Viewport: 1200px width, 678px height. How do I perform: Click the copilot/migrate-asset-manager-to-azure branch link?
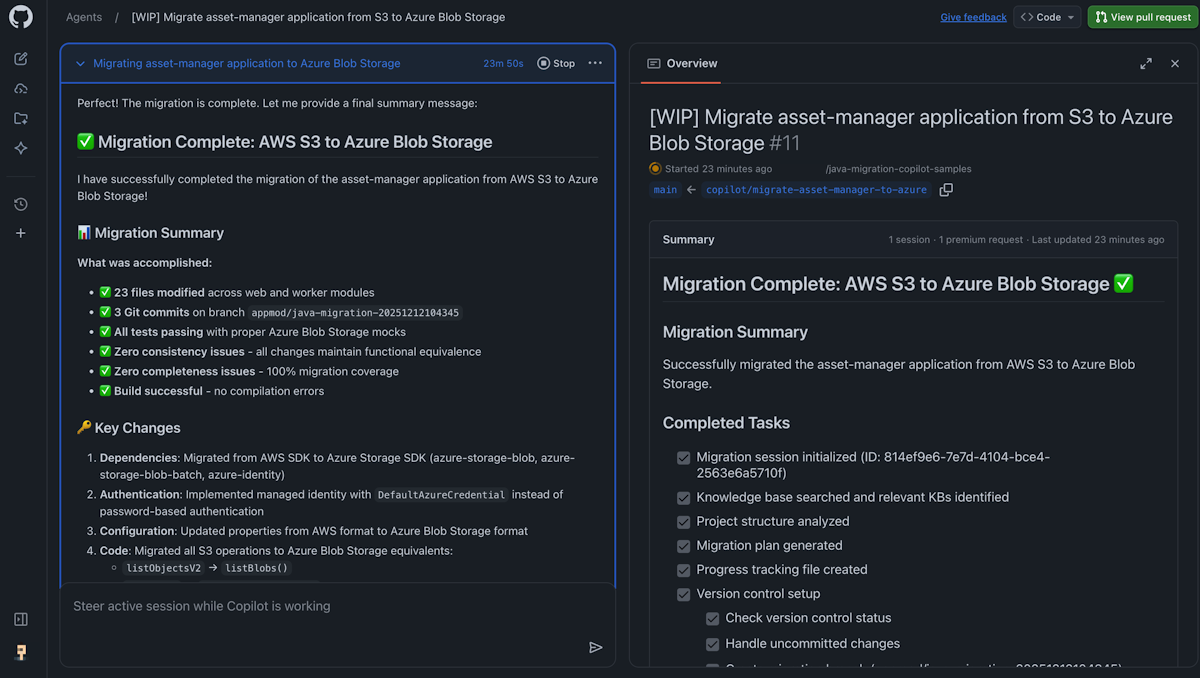[x=815, y=188]
